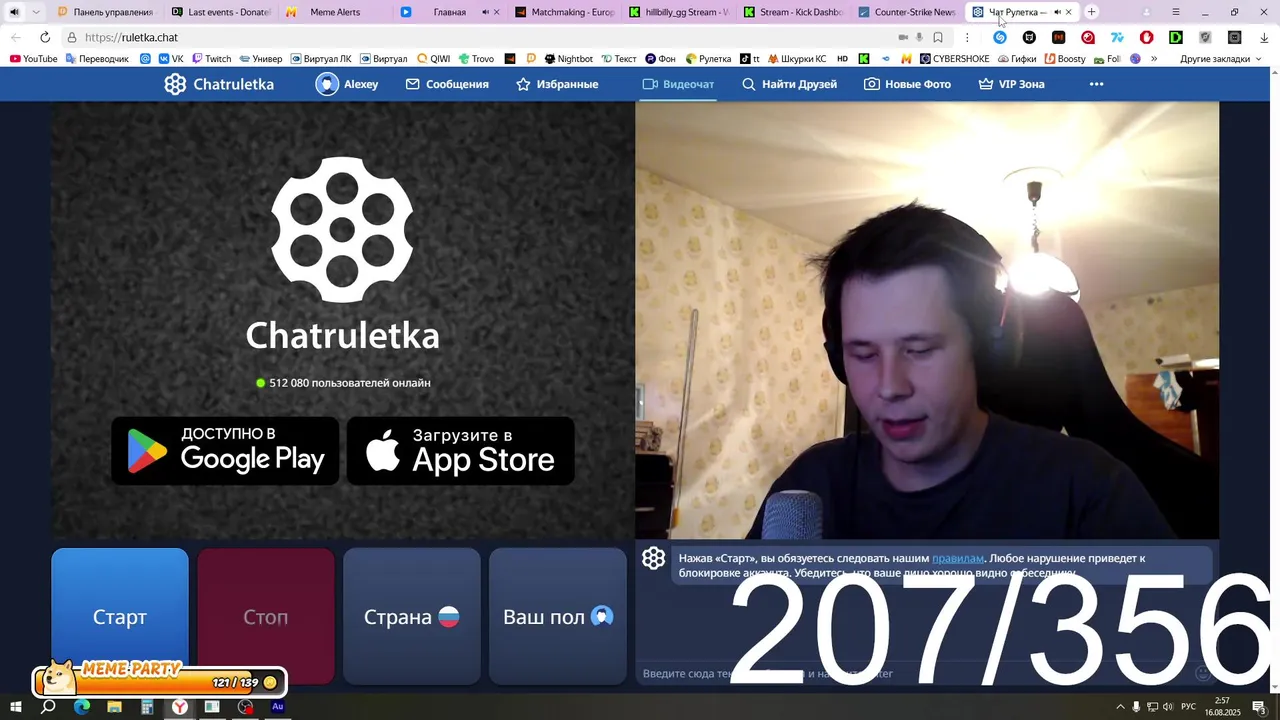The image size is (1280, 720).
Task: Reload the page with the refresh icon
Action: pos(45,37)
